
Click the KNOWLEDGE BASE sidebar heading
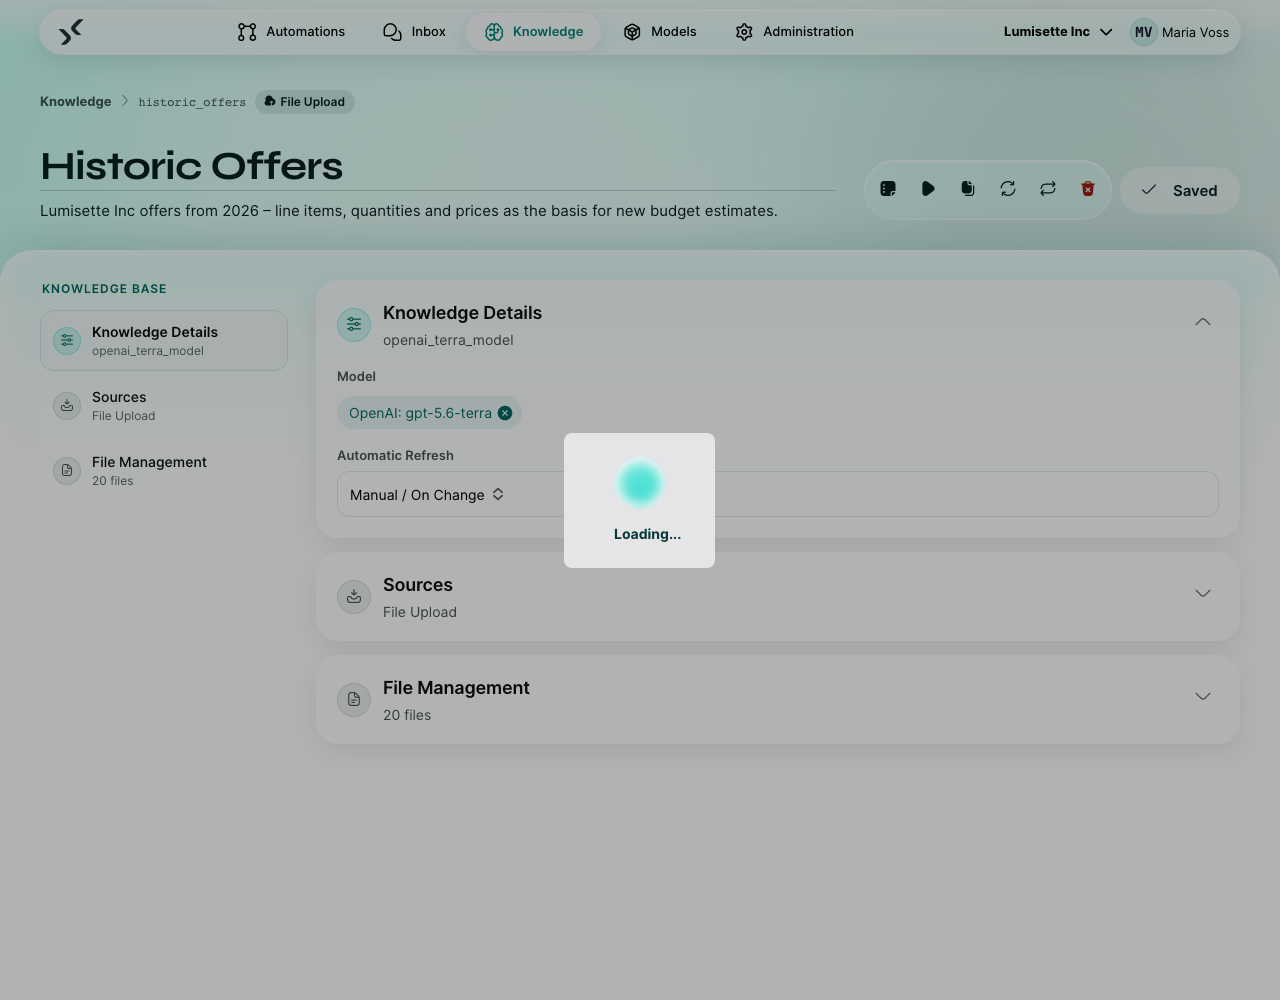(104, 289)
